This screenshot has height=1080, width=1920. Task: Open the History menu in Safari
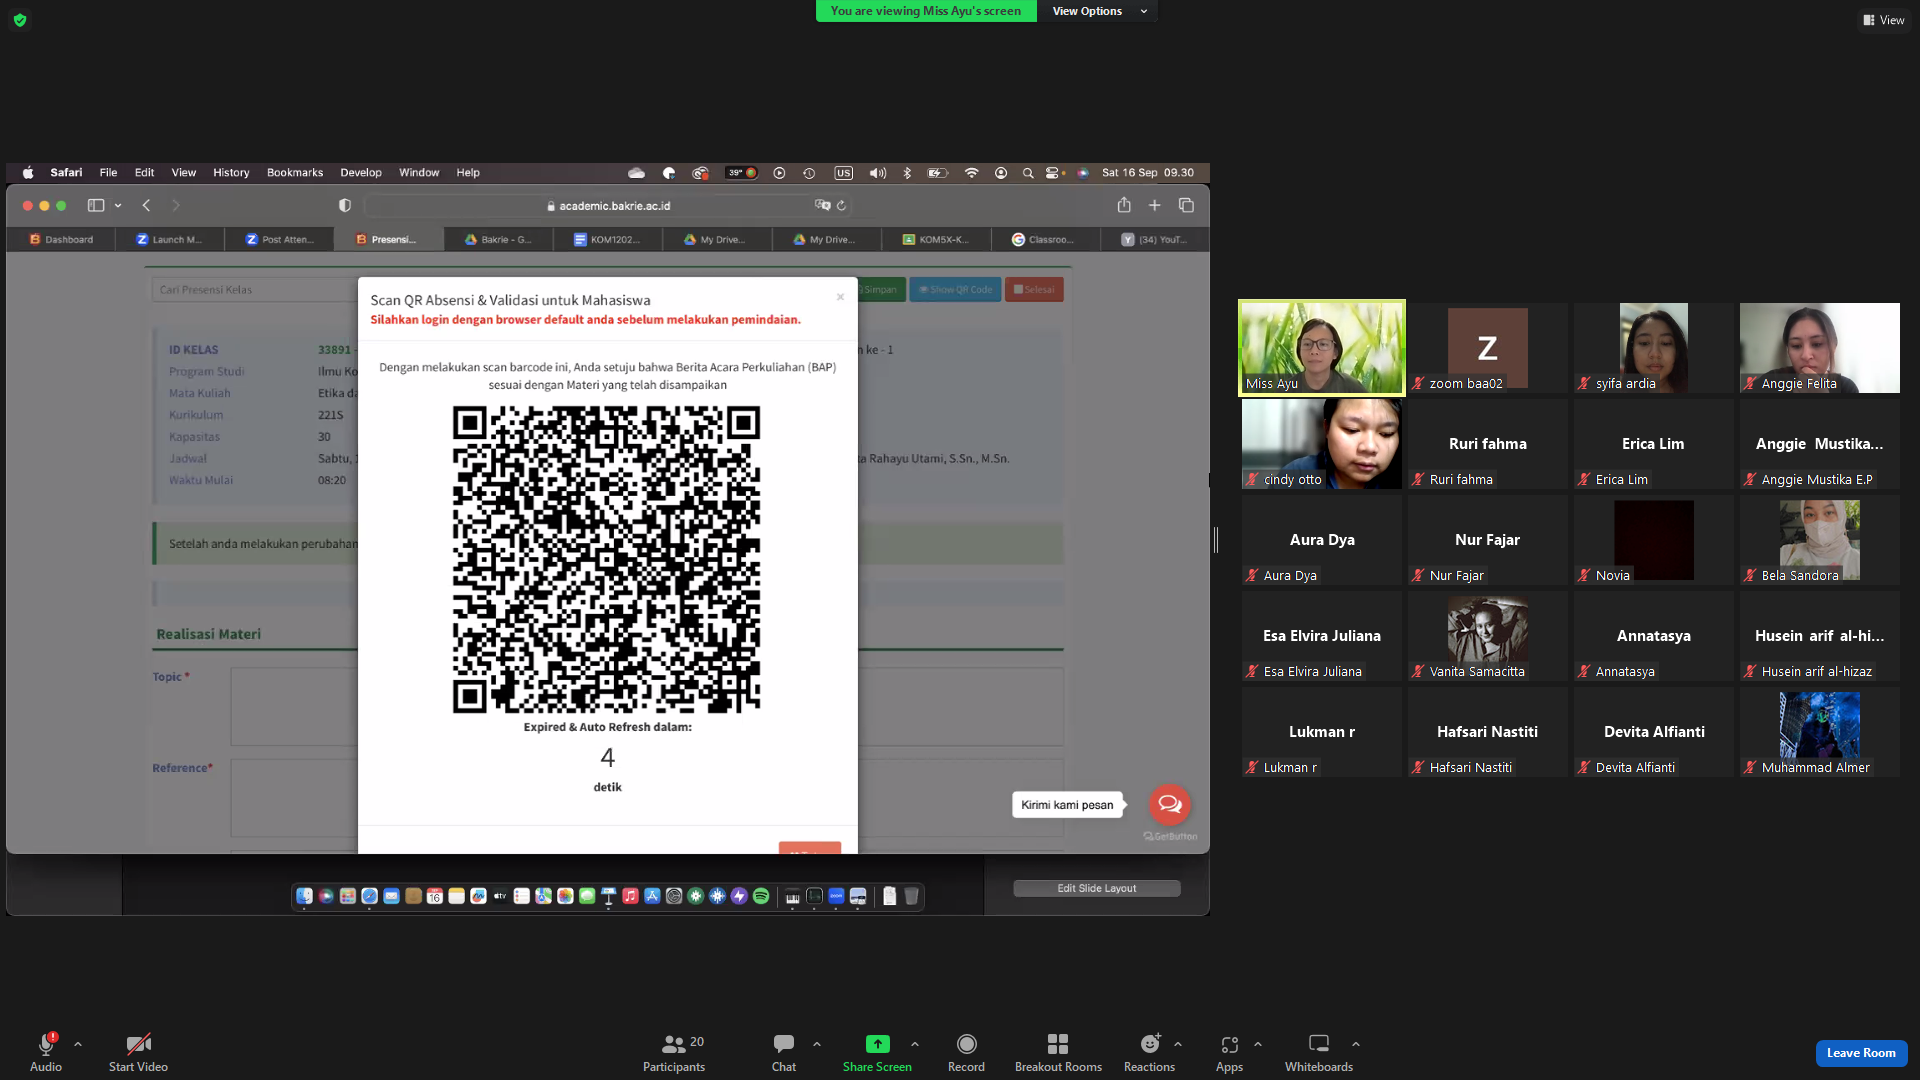coord(231,173)
